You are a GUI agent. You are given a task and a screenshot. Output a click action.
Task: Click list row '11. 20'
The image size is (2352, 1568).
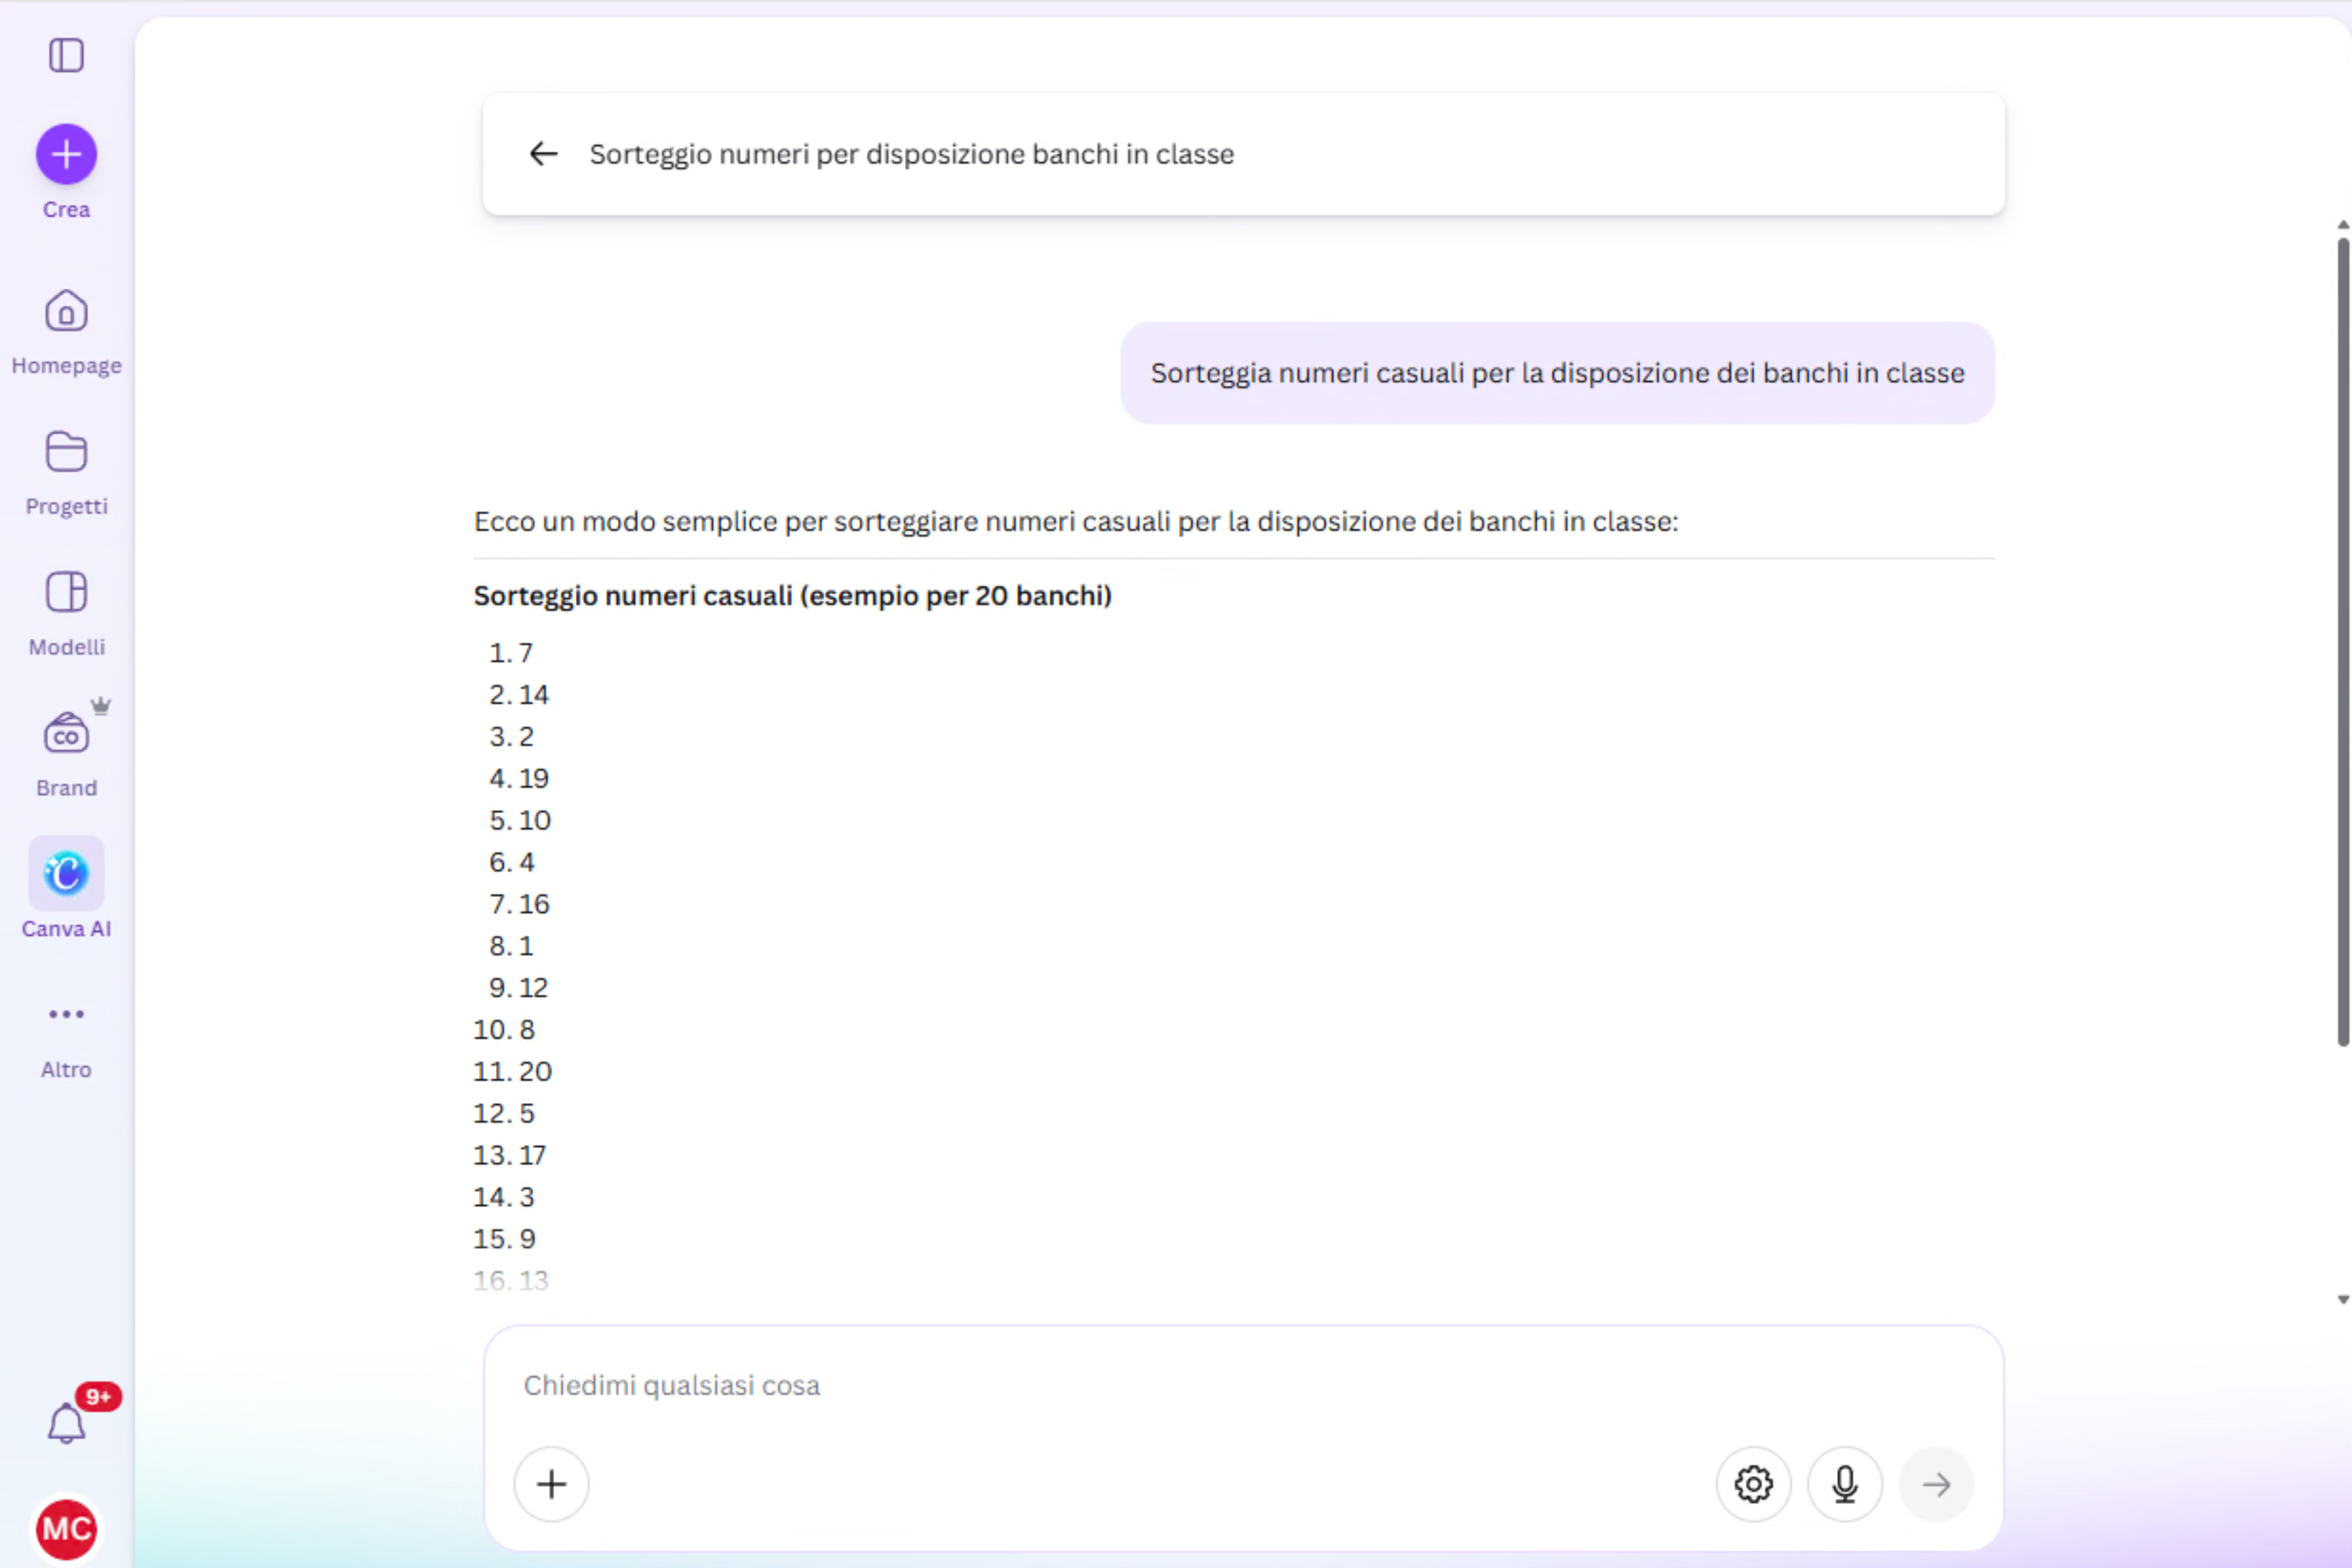512,1072
